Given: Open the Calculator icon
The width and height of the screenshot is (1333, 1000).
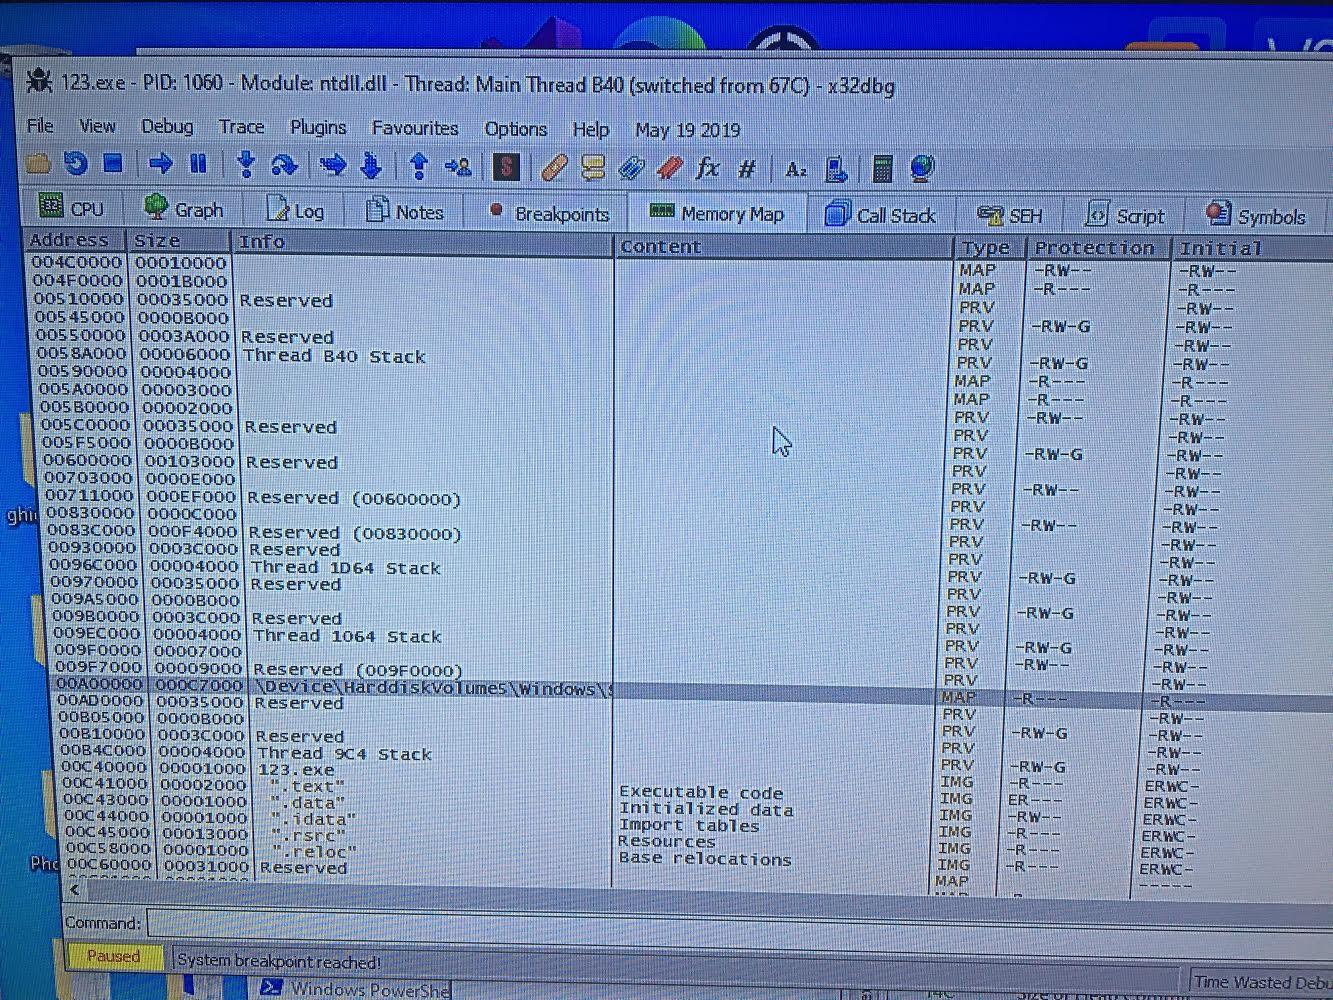Looking at the screenshot, I should tap(882, 170).
